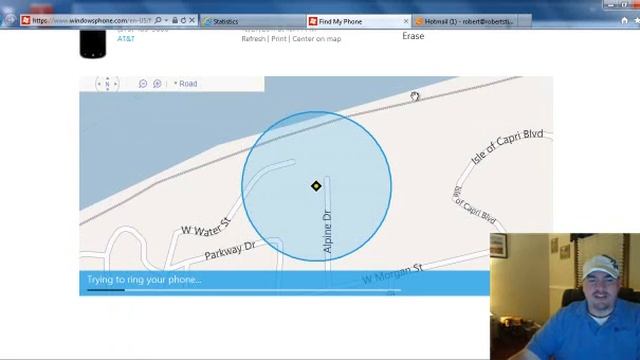Click the AT&T carrier link
Screen dimensions: 640x360
click(x=126, y=38)
